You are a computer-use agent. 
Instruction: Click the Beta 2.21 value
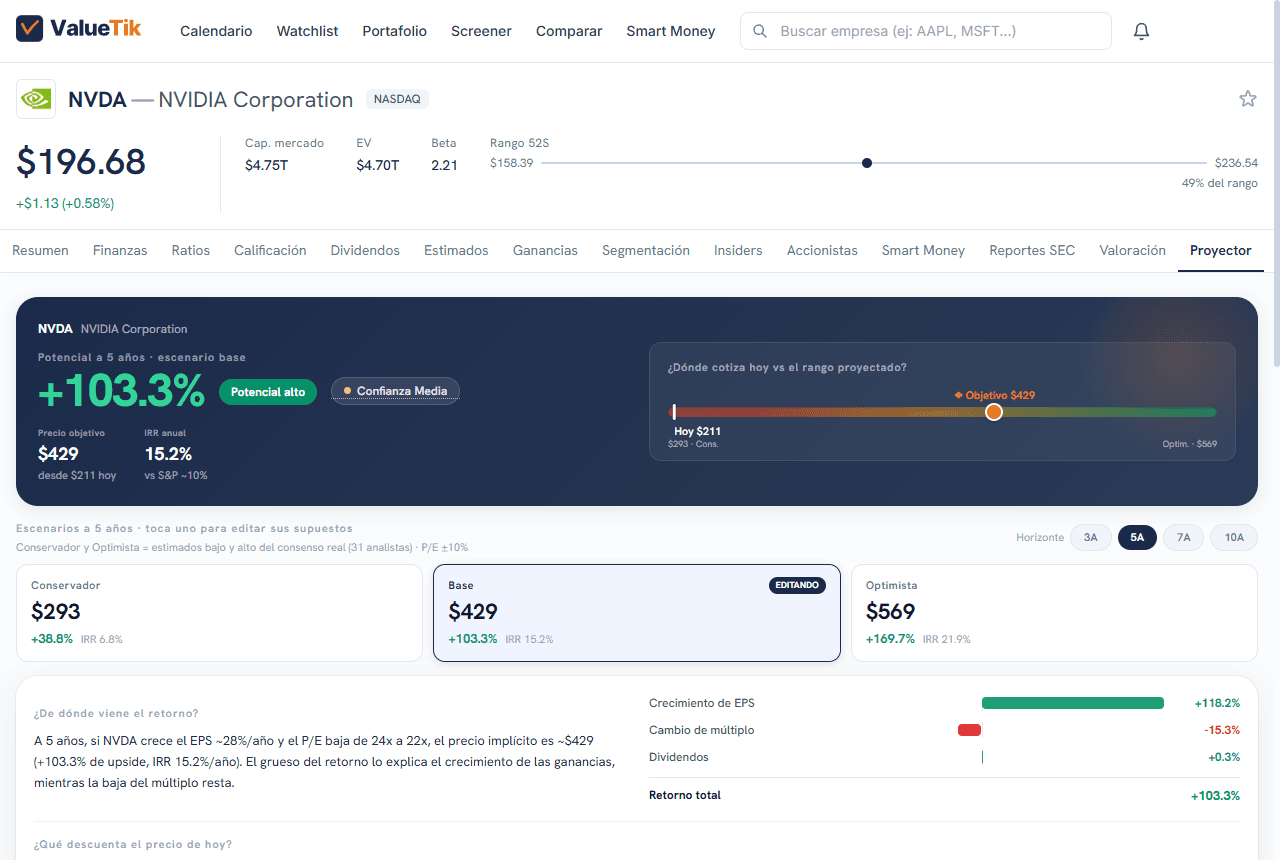pyautogui.click(x=444, y=165)
